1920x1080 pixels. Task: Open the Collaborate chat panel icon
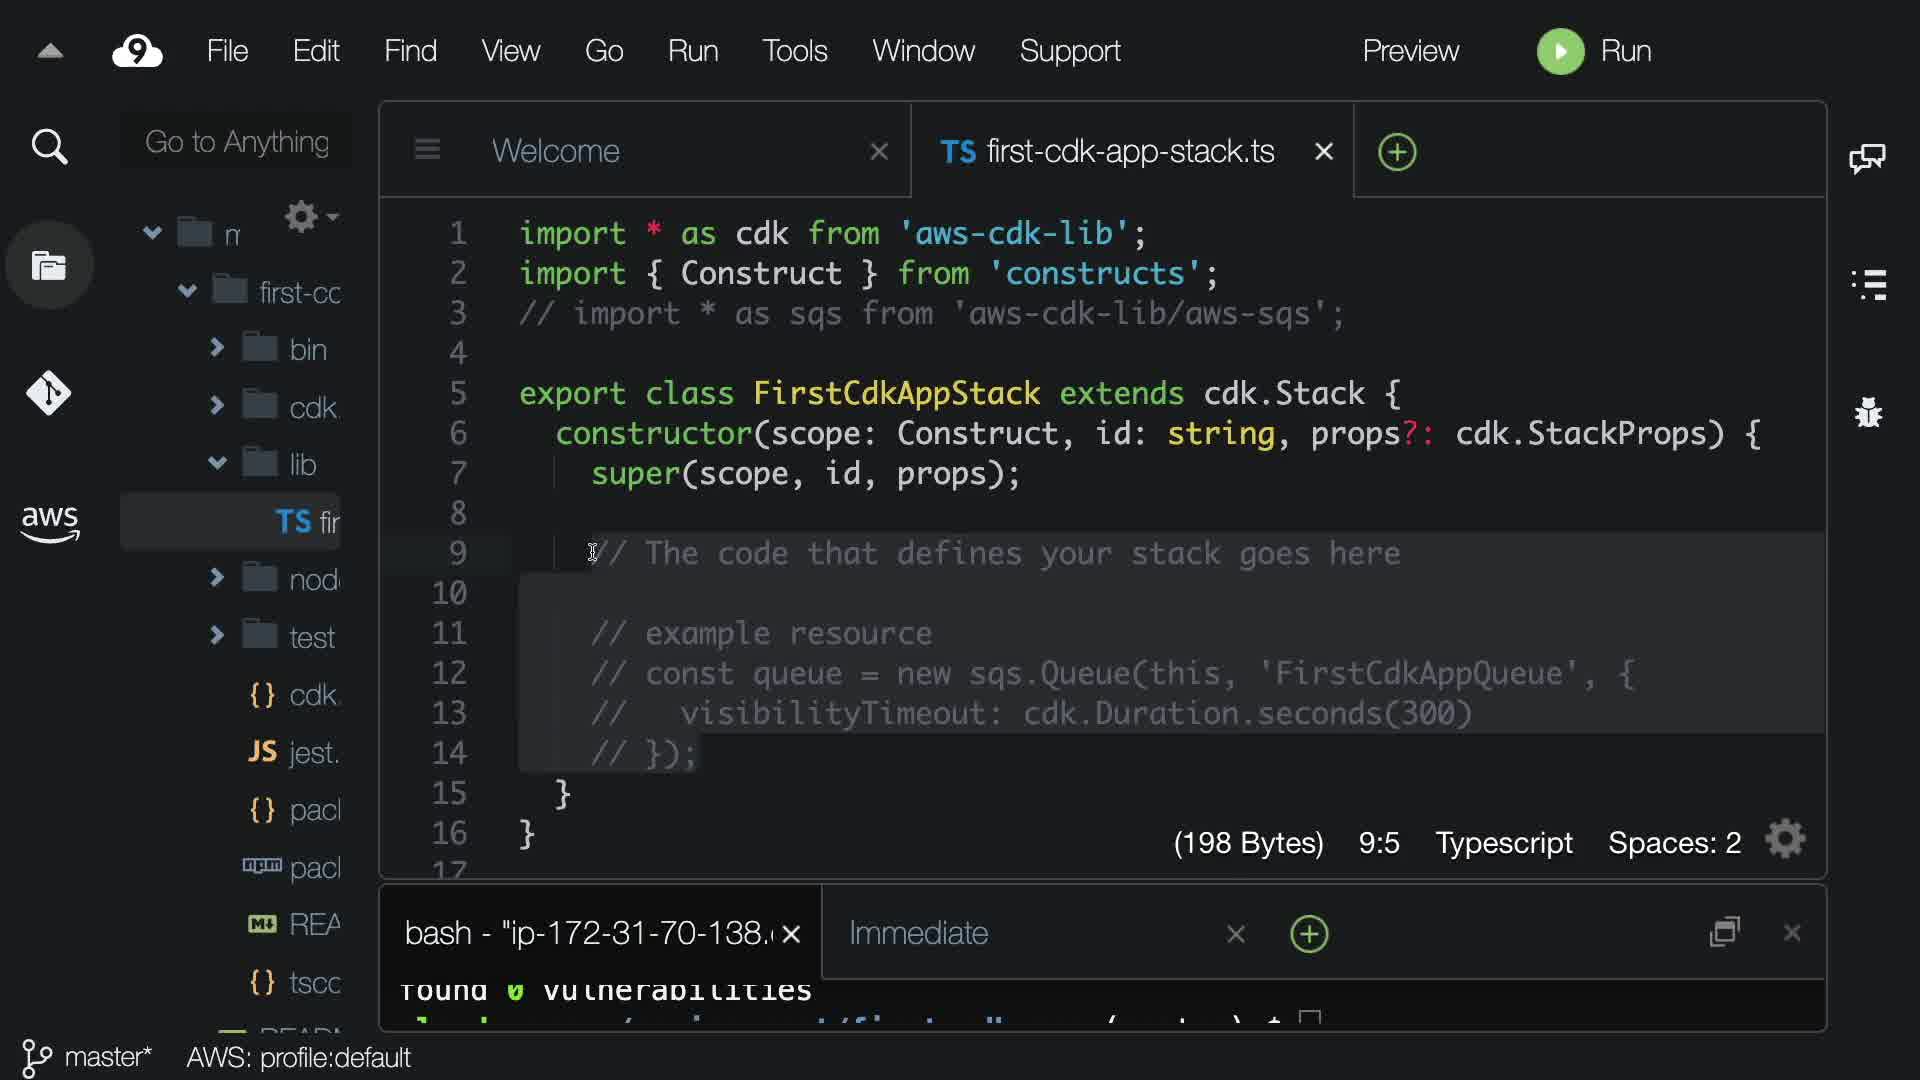click(1868, 157)
